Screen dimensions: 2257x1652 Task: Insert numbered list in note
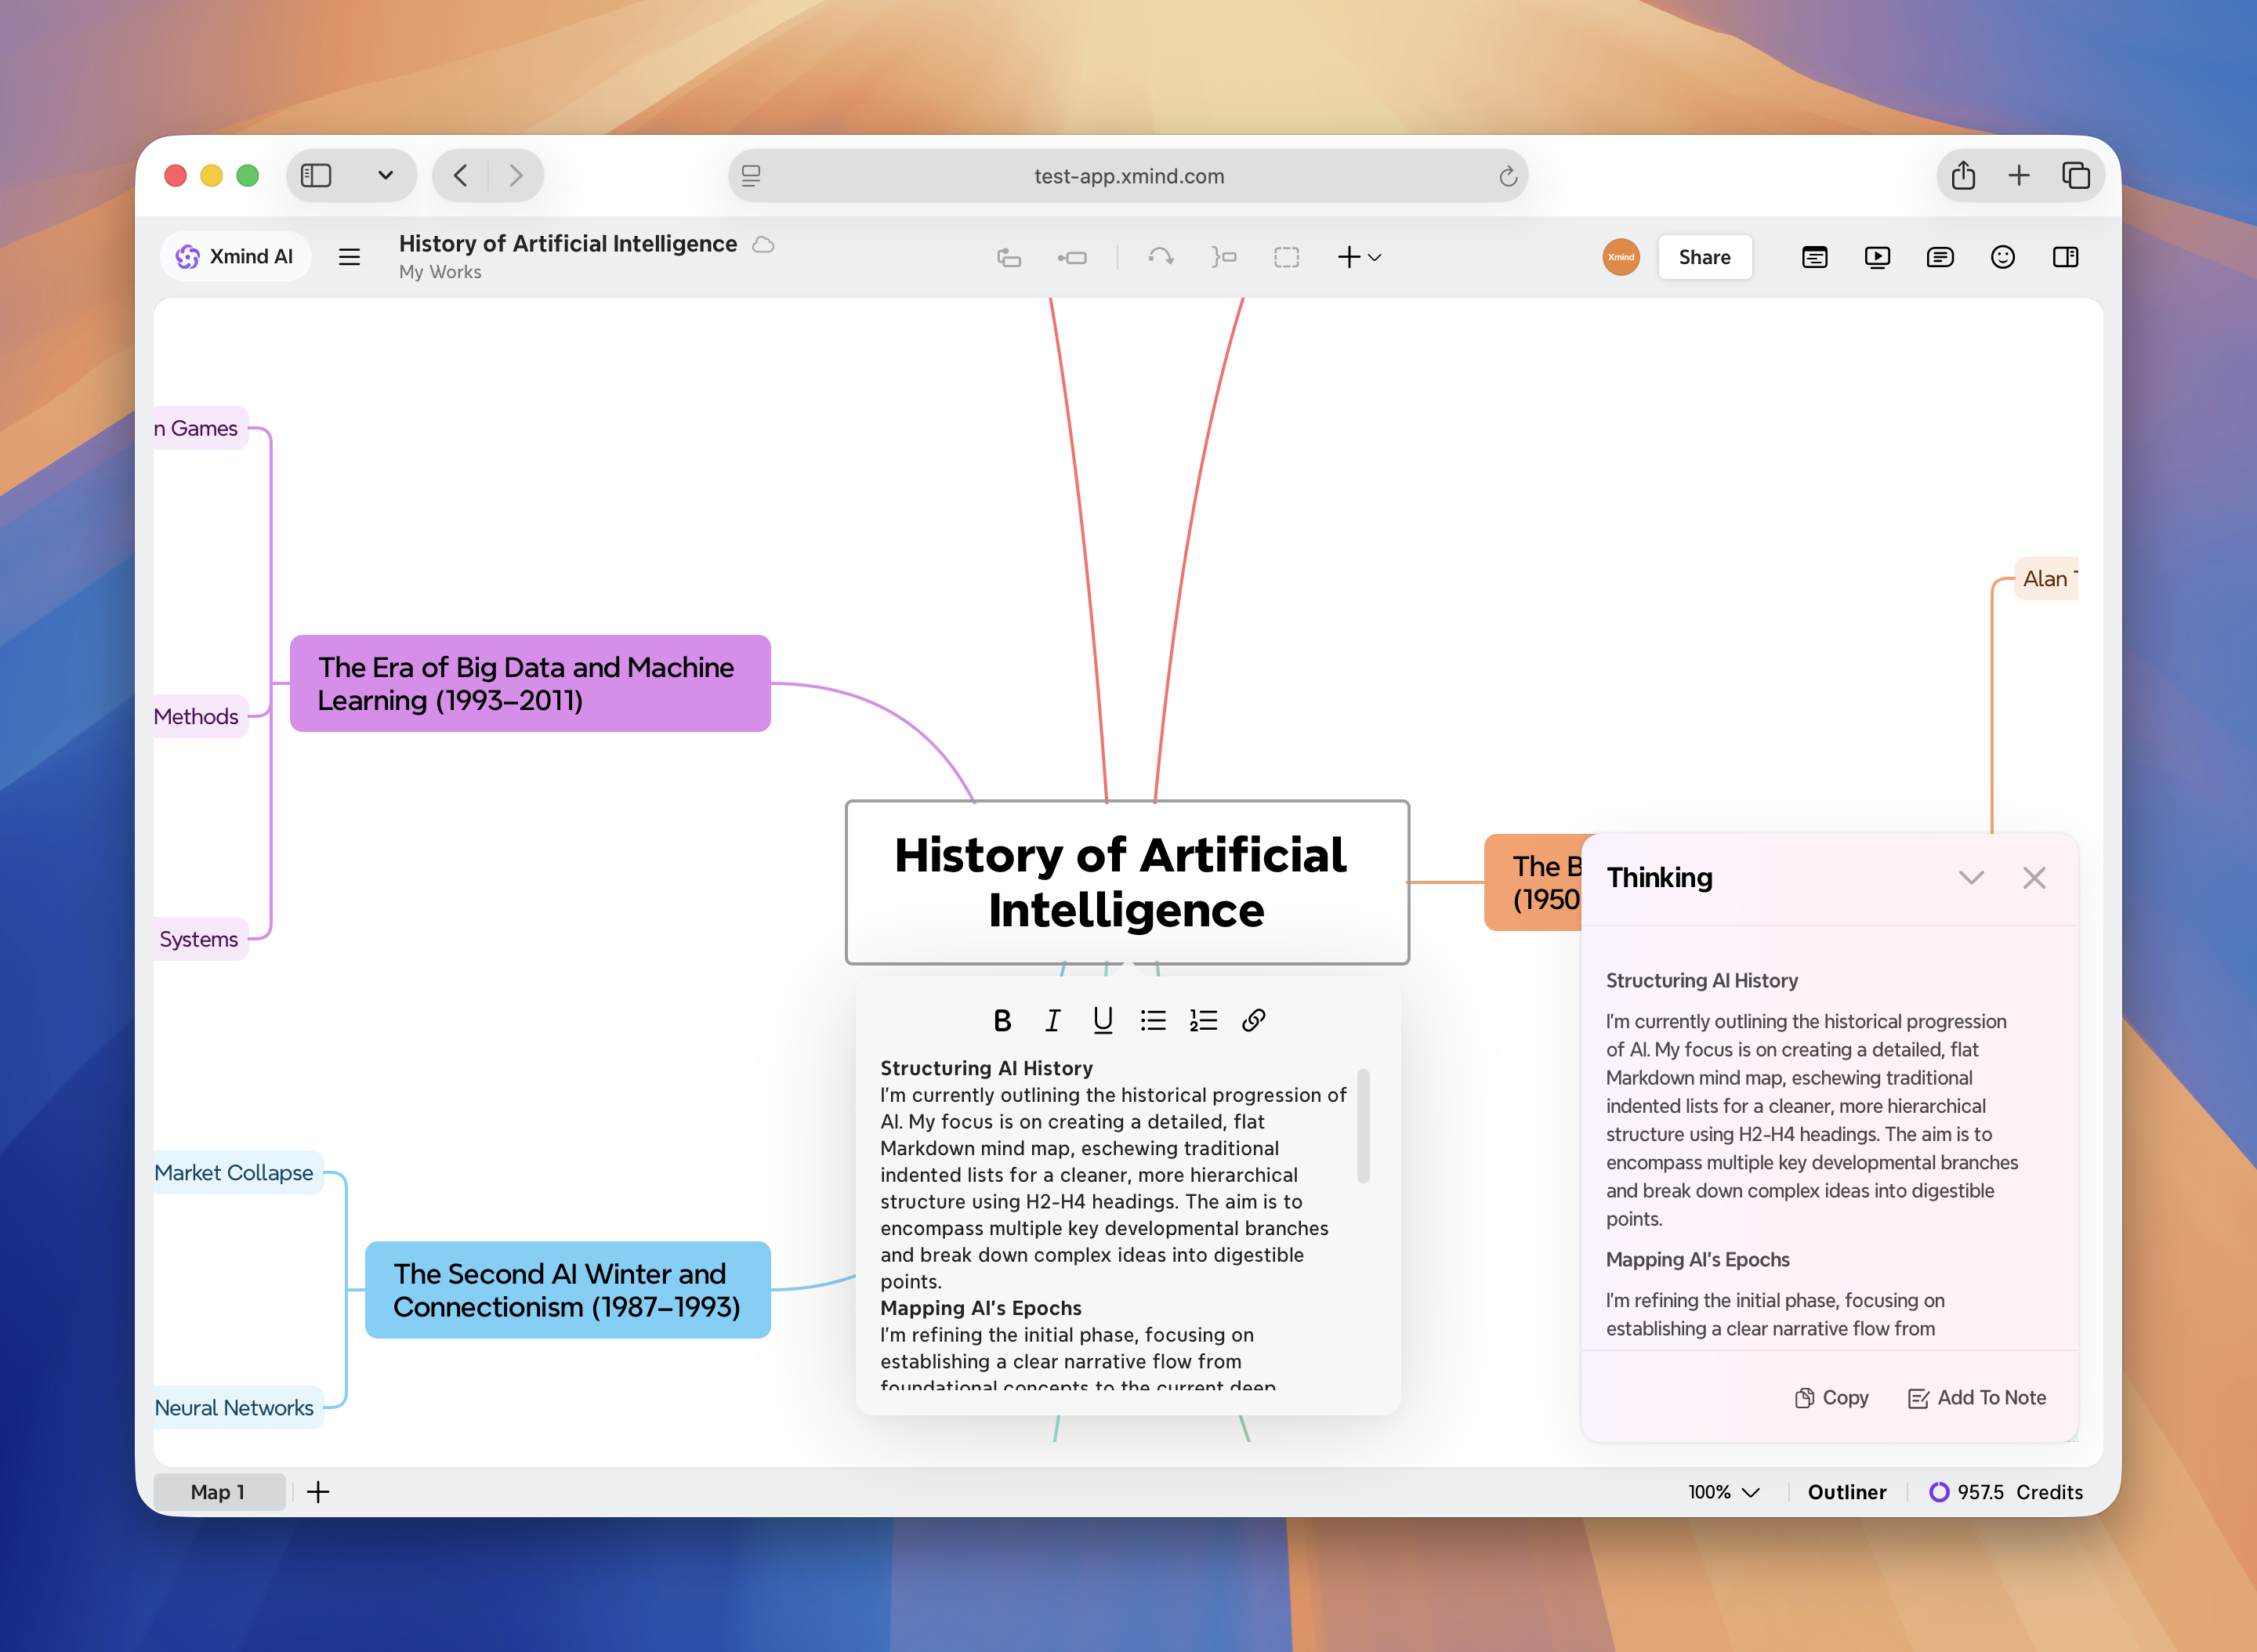[x=1203, y=1020]
